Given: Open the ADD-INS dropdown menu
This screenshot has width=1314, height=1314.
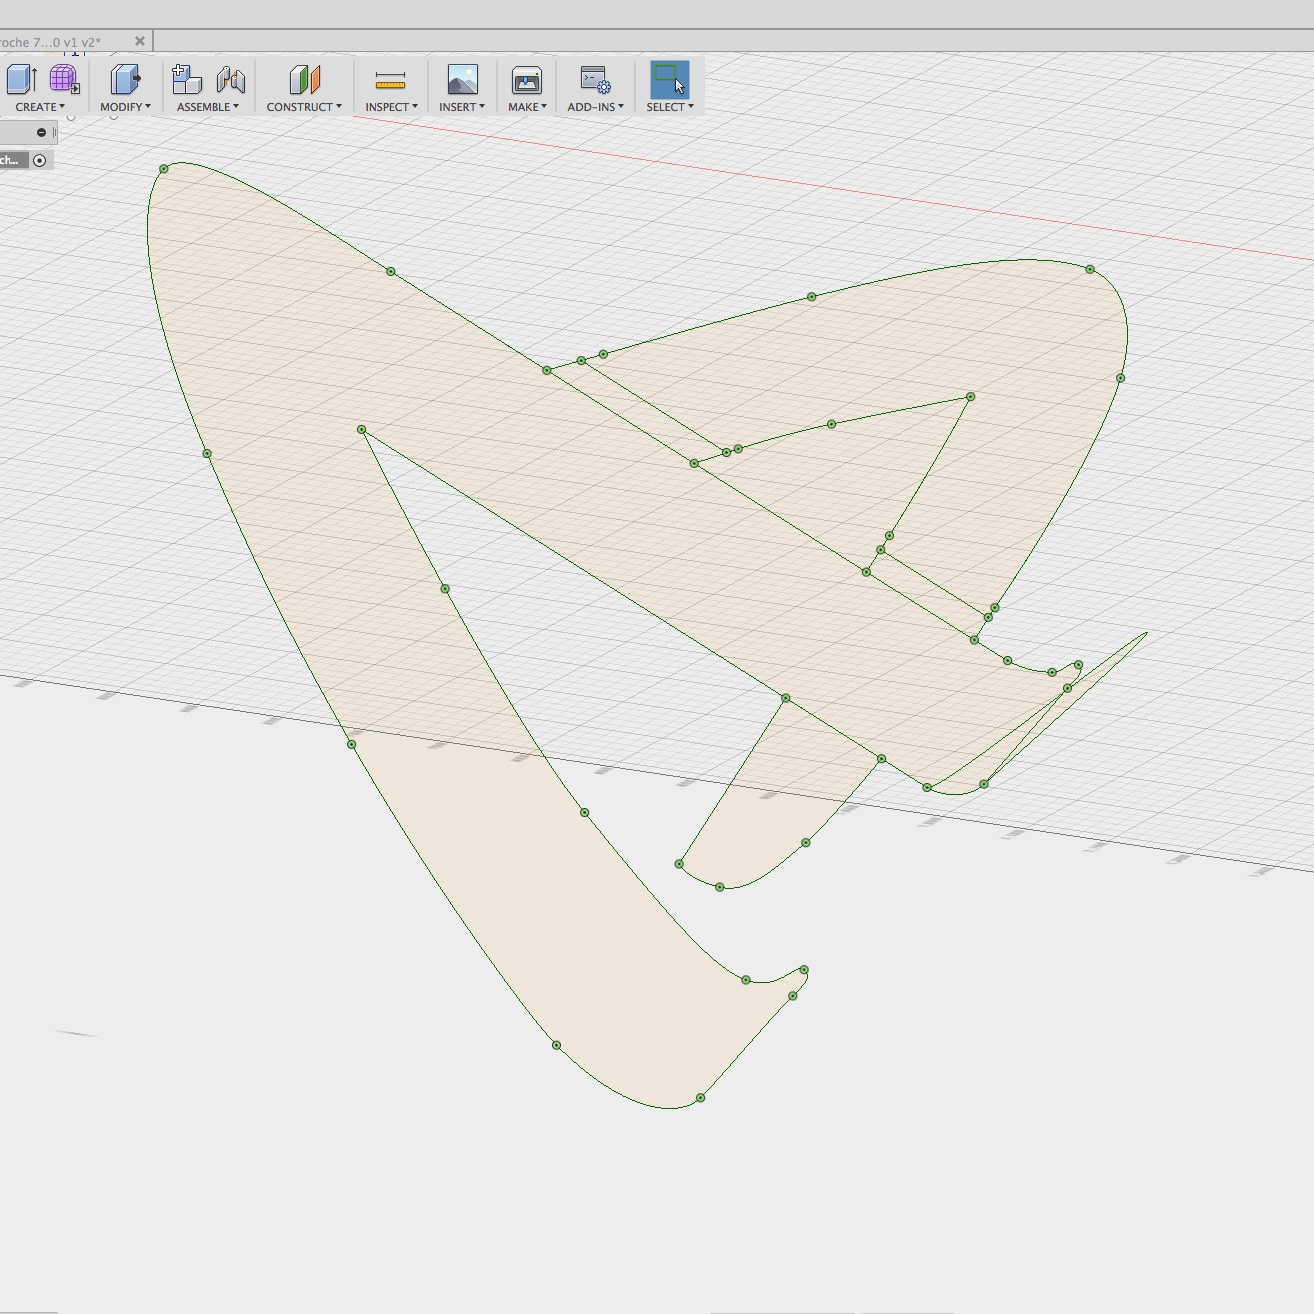Looking at the screenshot, I should [595, 107].
